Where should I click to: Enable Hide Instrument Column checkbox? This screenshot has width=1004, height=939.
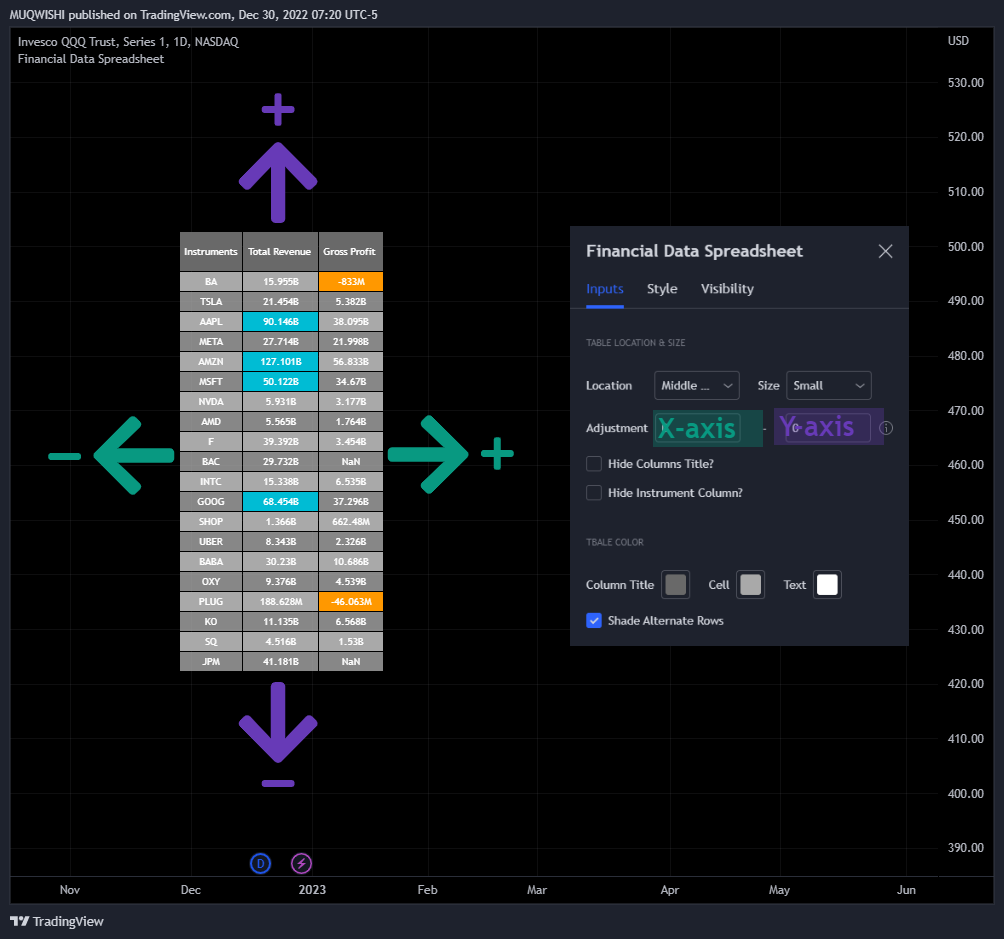click(594, 493)
